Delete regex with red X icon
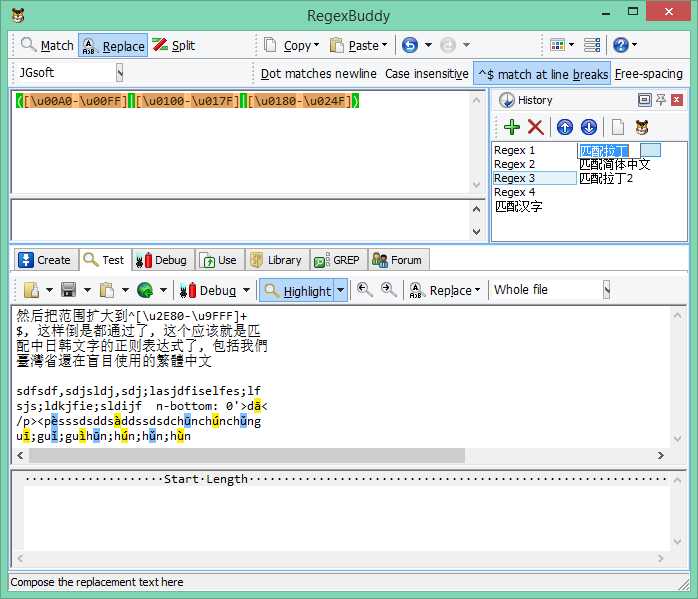The image size is (698, 599). click(x=536, y=127)
